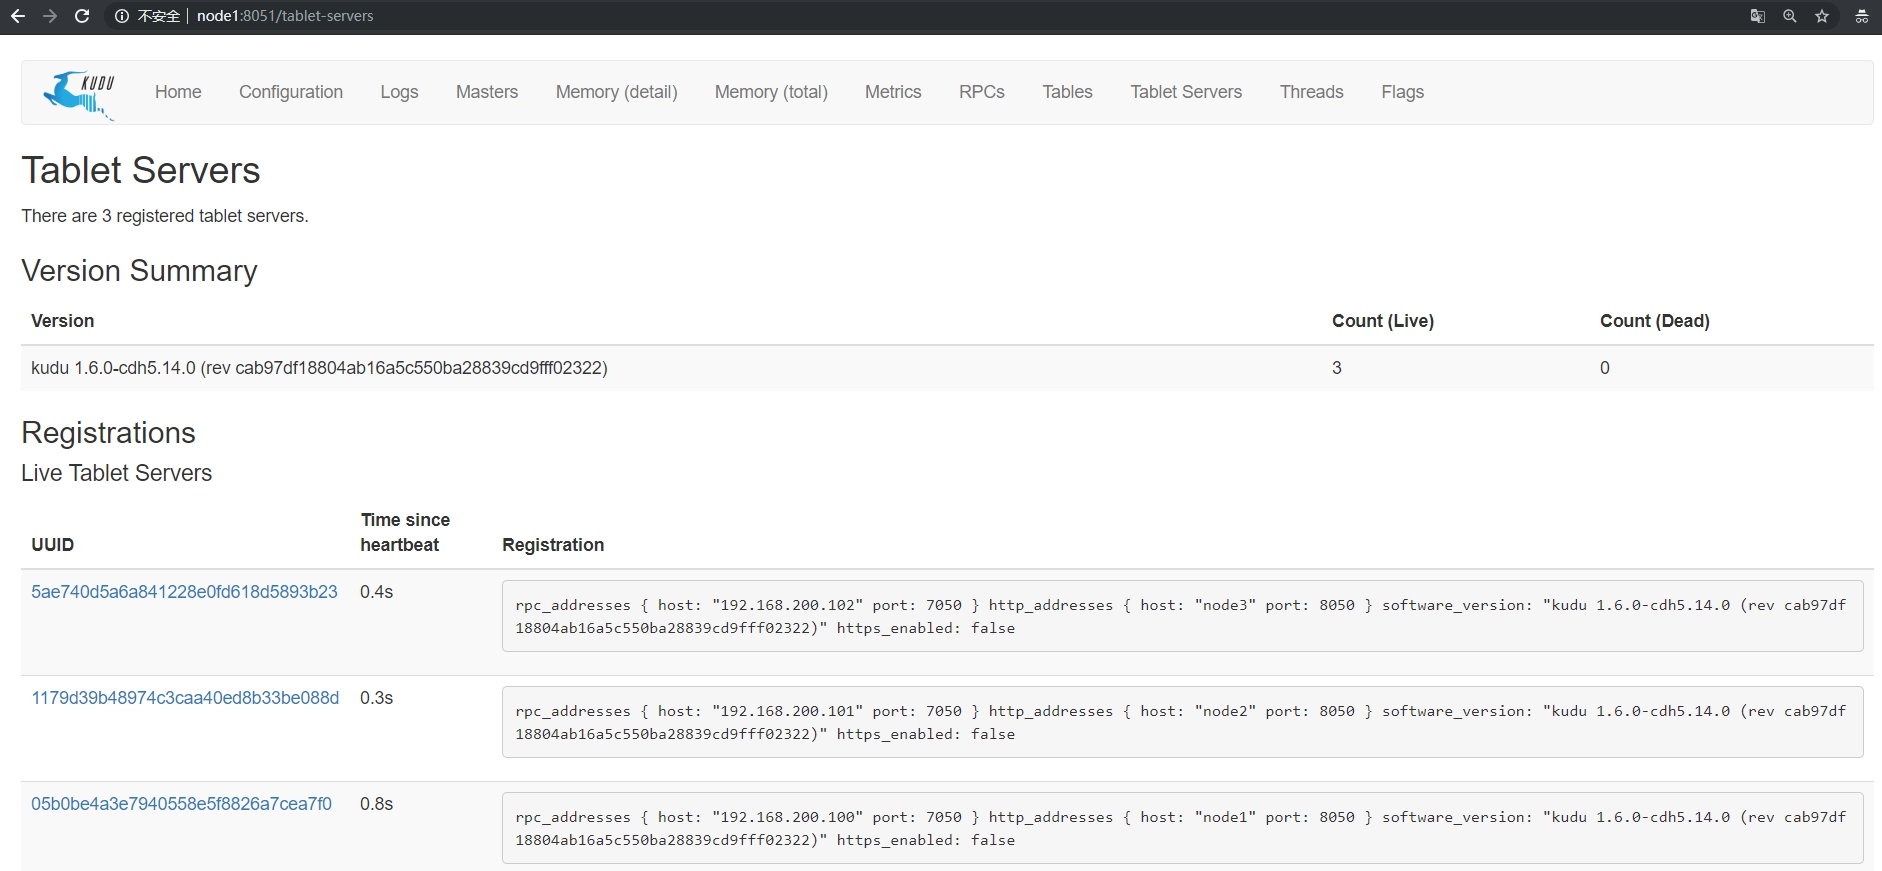The image size is (1882, 871).
Task: Open the Flags page
Action: pyautogui.click(x=1402, y=92)
